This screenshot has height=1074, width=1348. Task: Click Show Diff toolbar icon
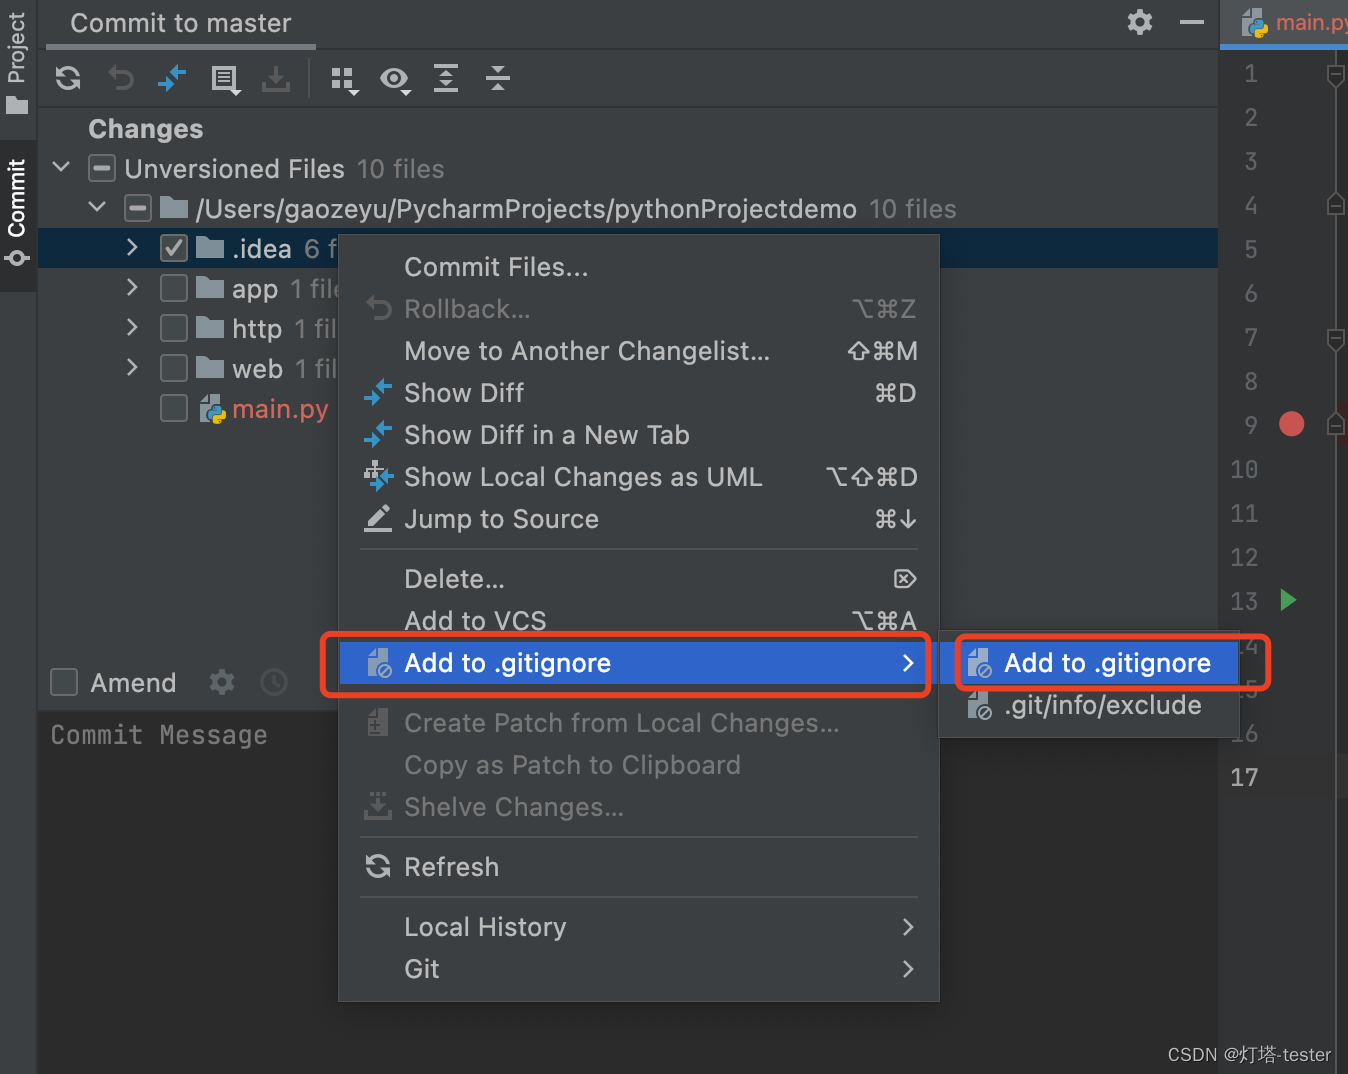point(173,78)
